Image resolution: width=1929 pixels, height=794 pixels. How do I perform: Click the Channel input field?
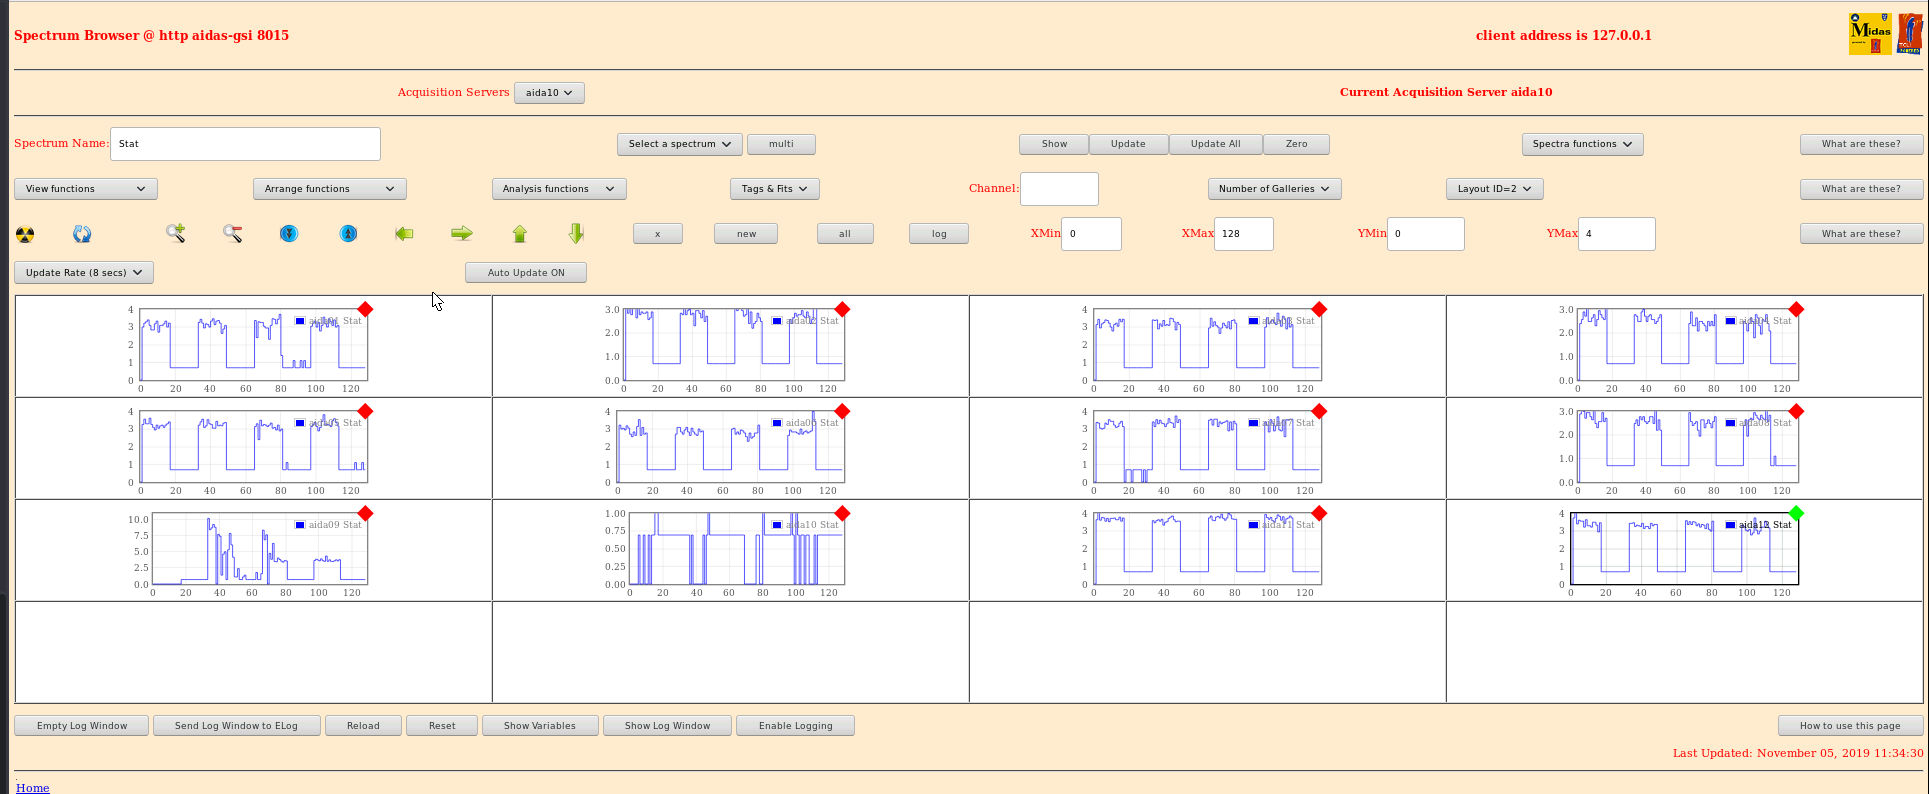click(x=1059, y=188)
